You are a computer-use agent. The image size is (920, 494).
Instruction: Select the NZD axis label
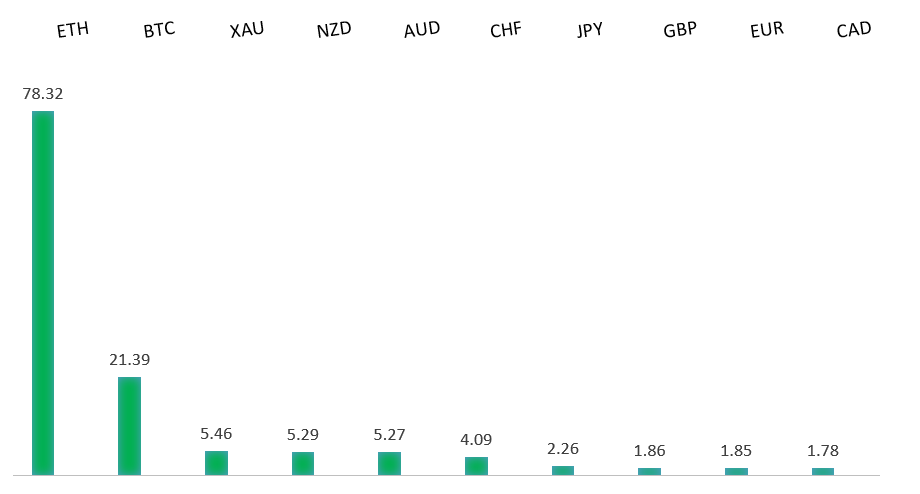pyautogui.click(x=333, y=30)
